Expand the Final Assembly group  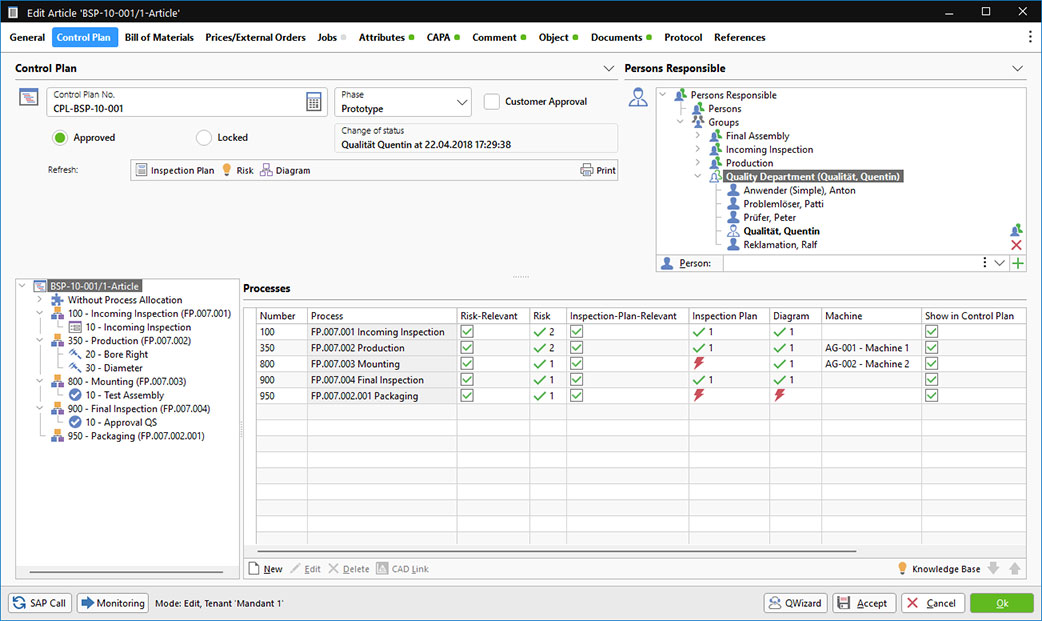pos(698,136)
